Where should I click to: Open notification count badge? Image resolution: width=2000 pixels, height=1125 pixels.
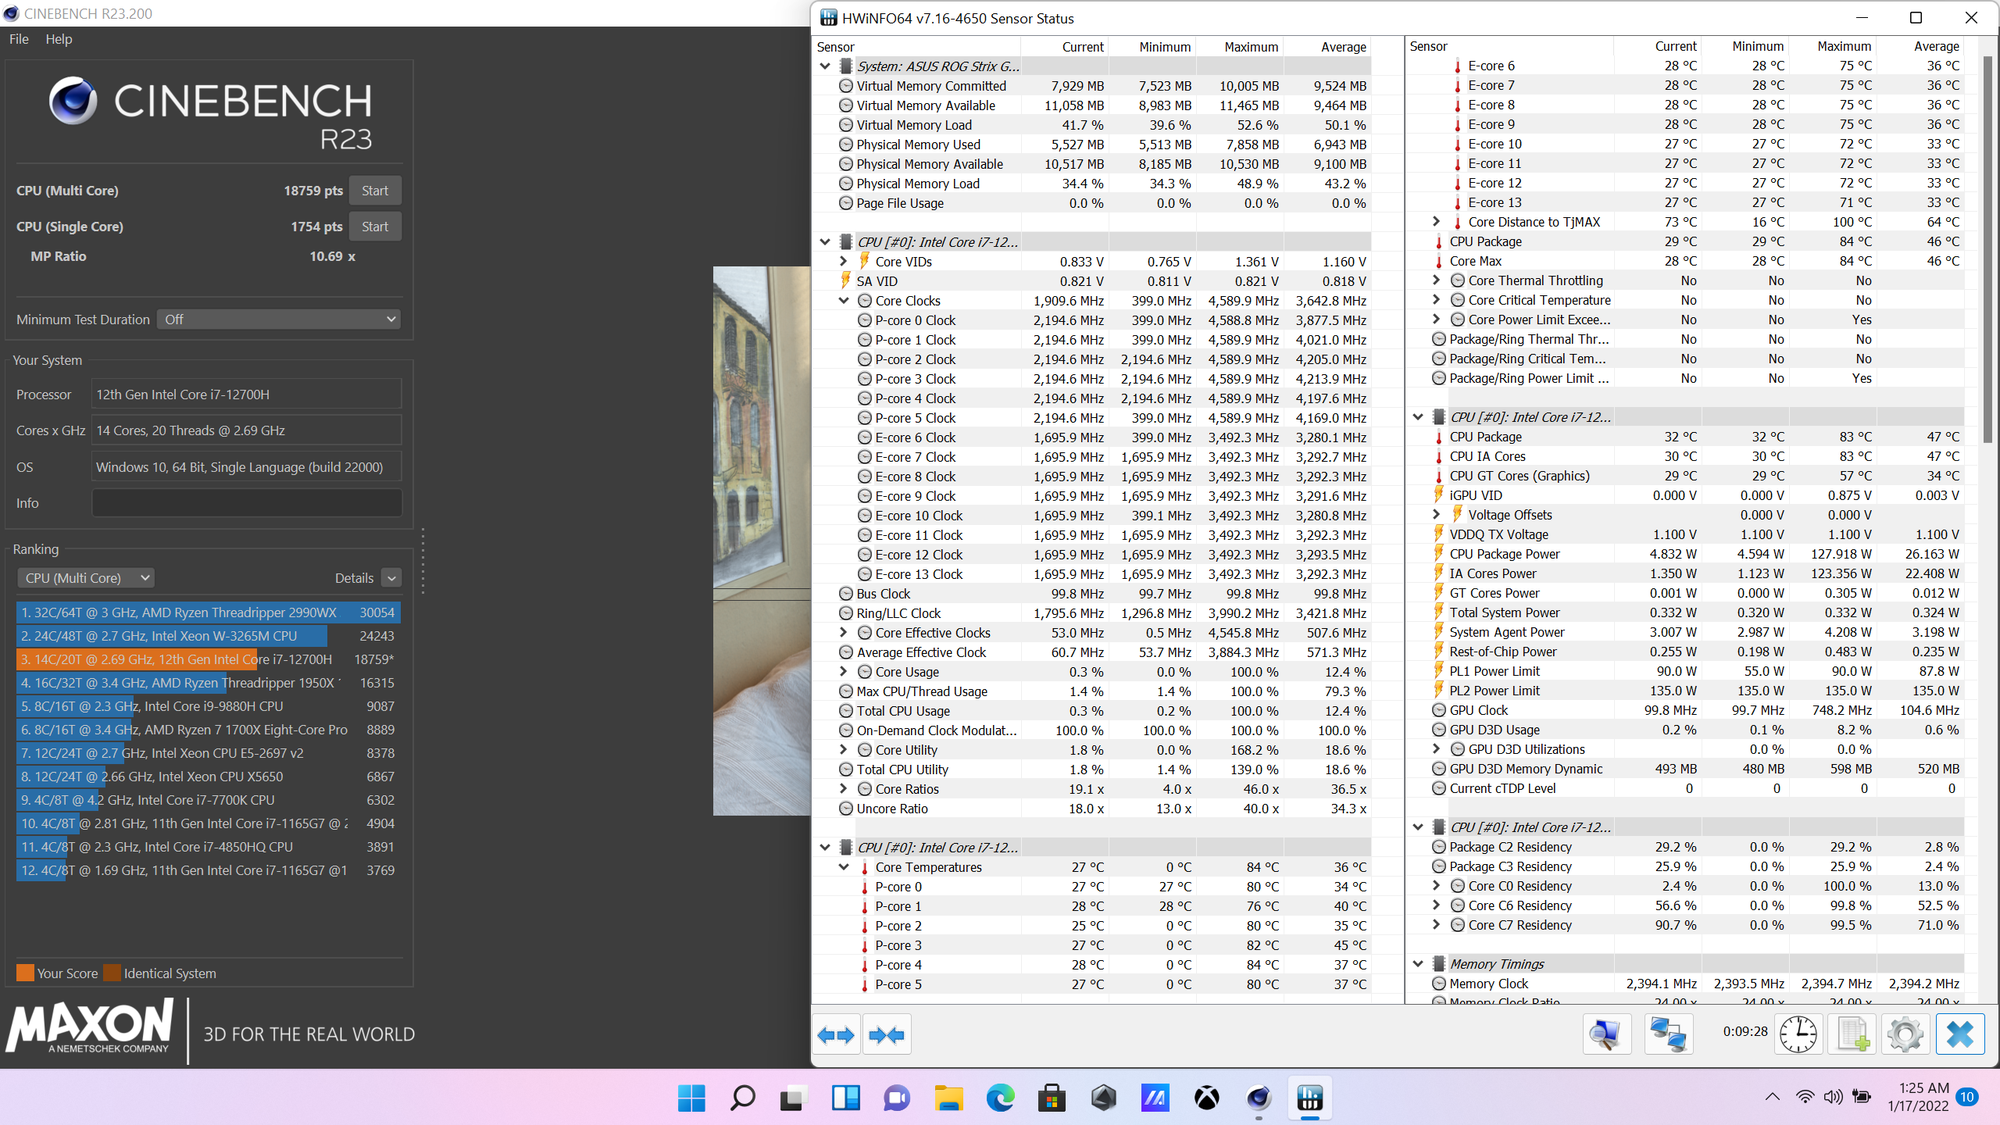point(1966,1097)
